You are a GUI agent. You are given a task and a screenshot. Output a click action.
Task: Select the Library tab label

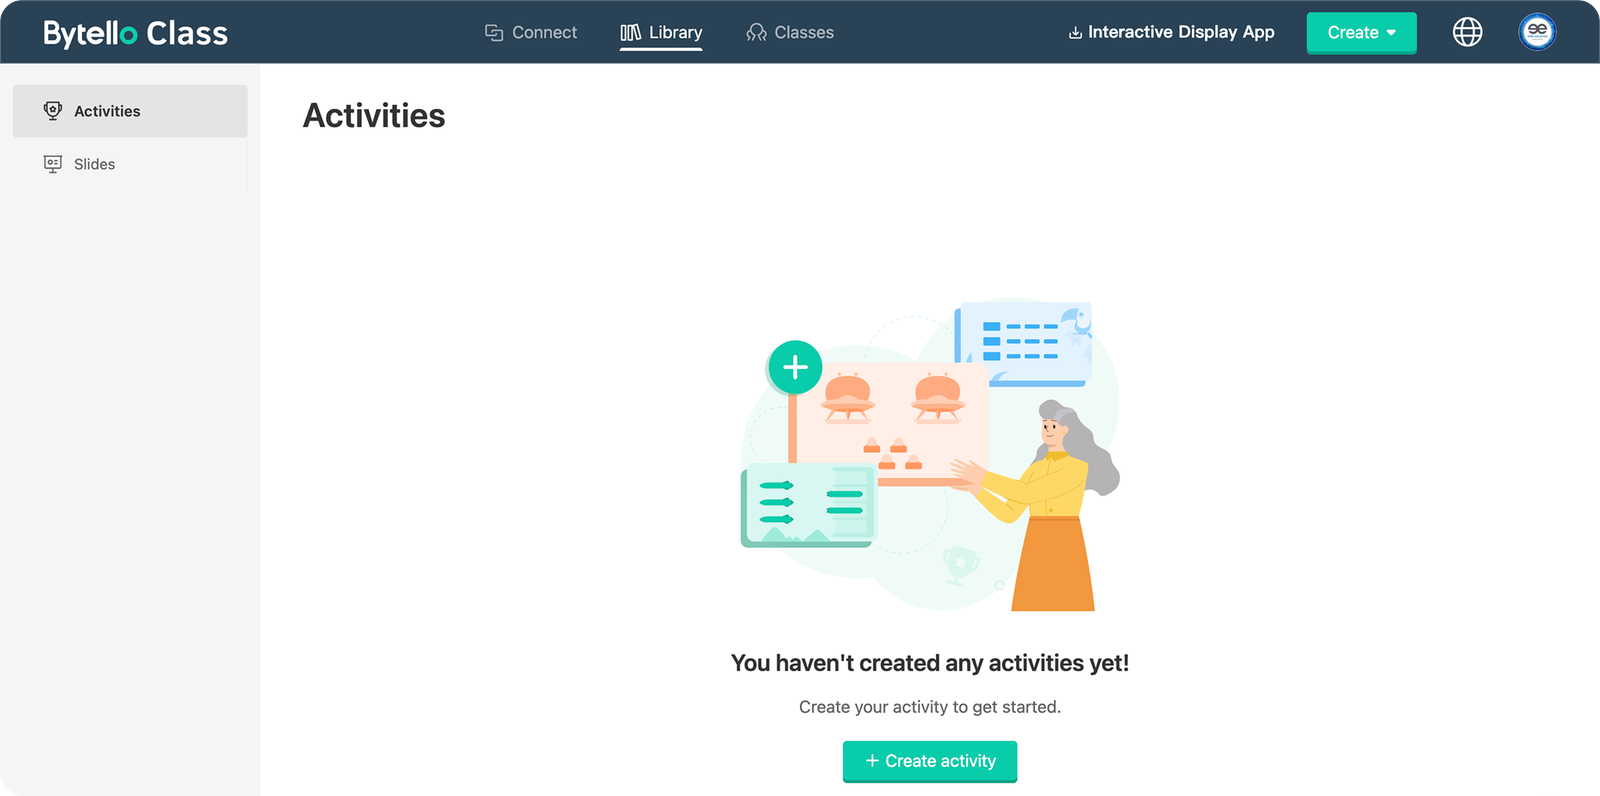tap(675, 33)
